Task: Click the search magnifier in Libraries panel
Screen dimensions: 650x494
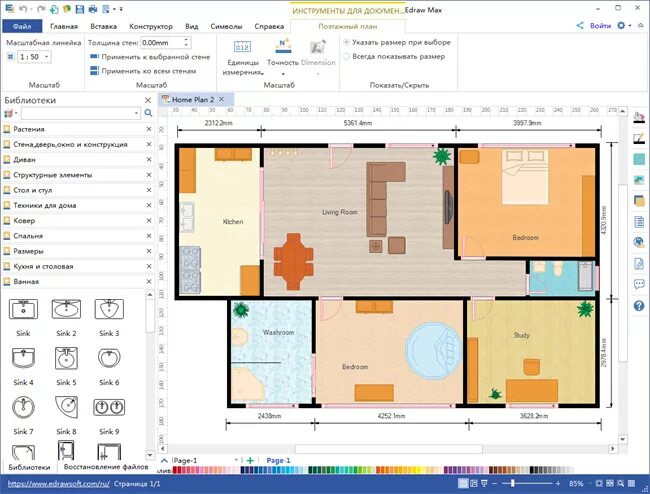Action: point(148,113)
